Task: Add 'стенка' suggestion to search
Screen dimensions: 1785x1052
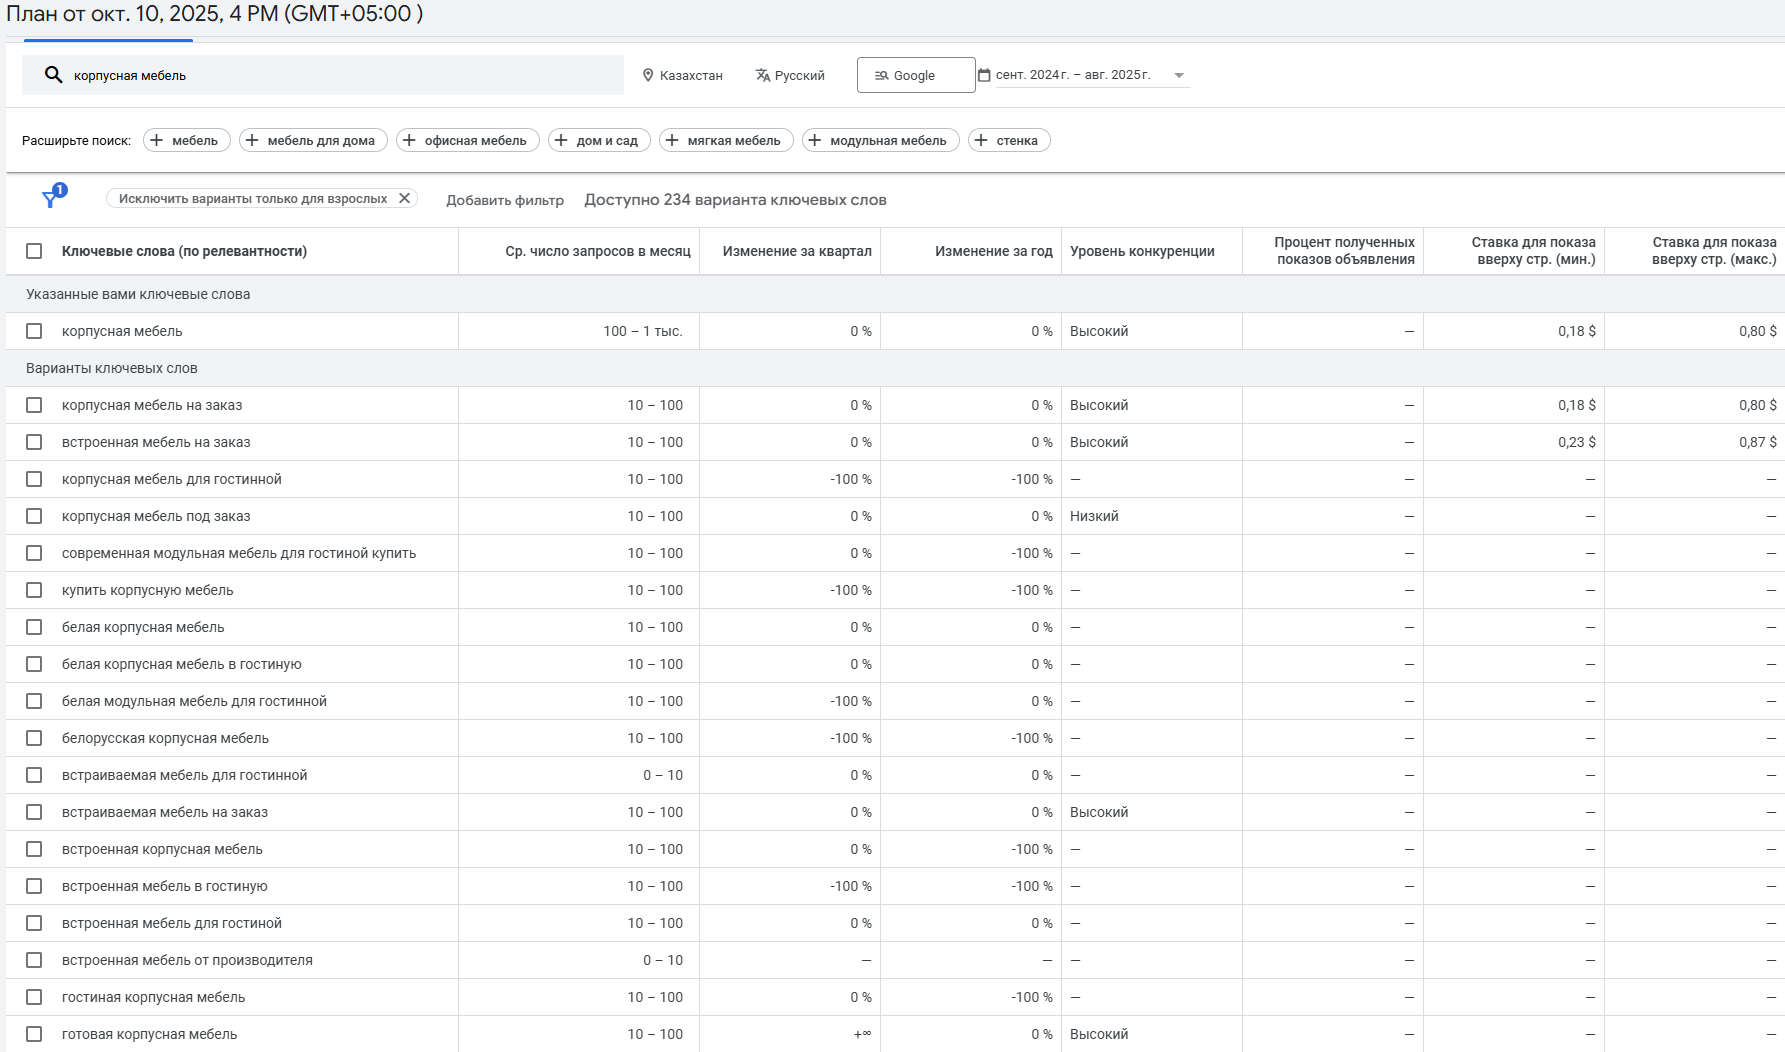Action: coord(1008,140)
